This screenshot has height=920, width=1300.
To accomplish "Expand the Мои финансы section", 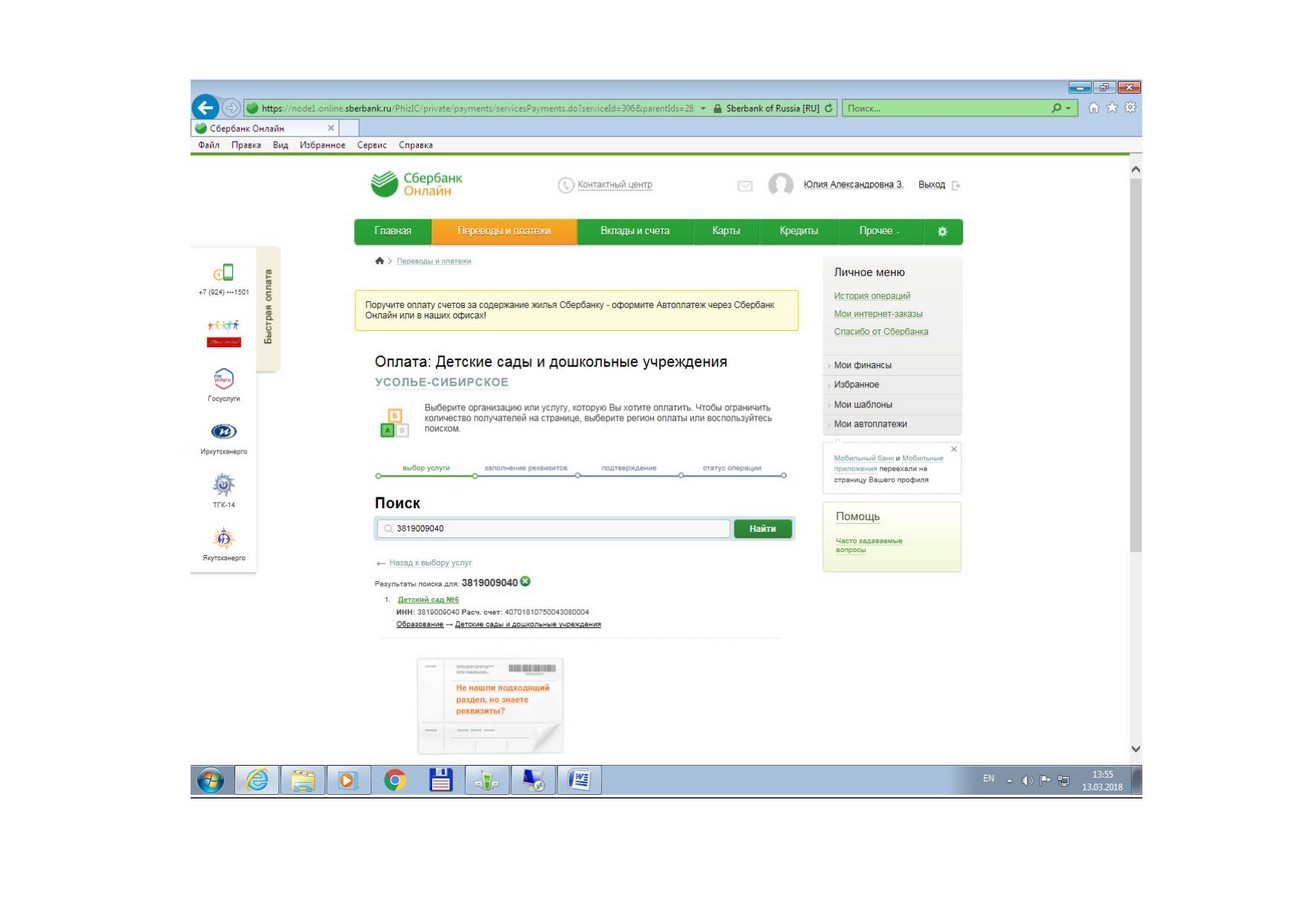I will 862,365.
